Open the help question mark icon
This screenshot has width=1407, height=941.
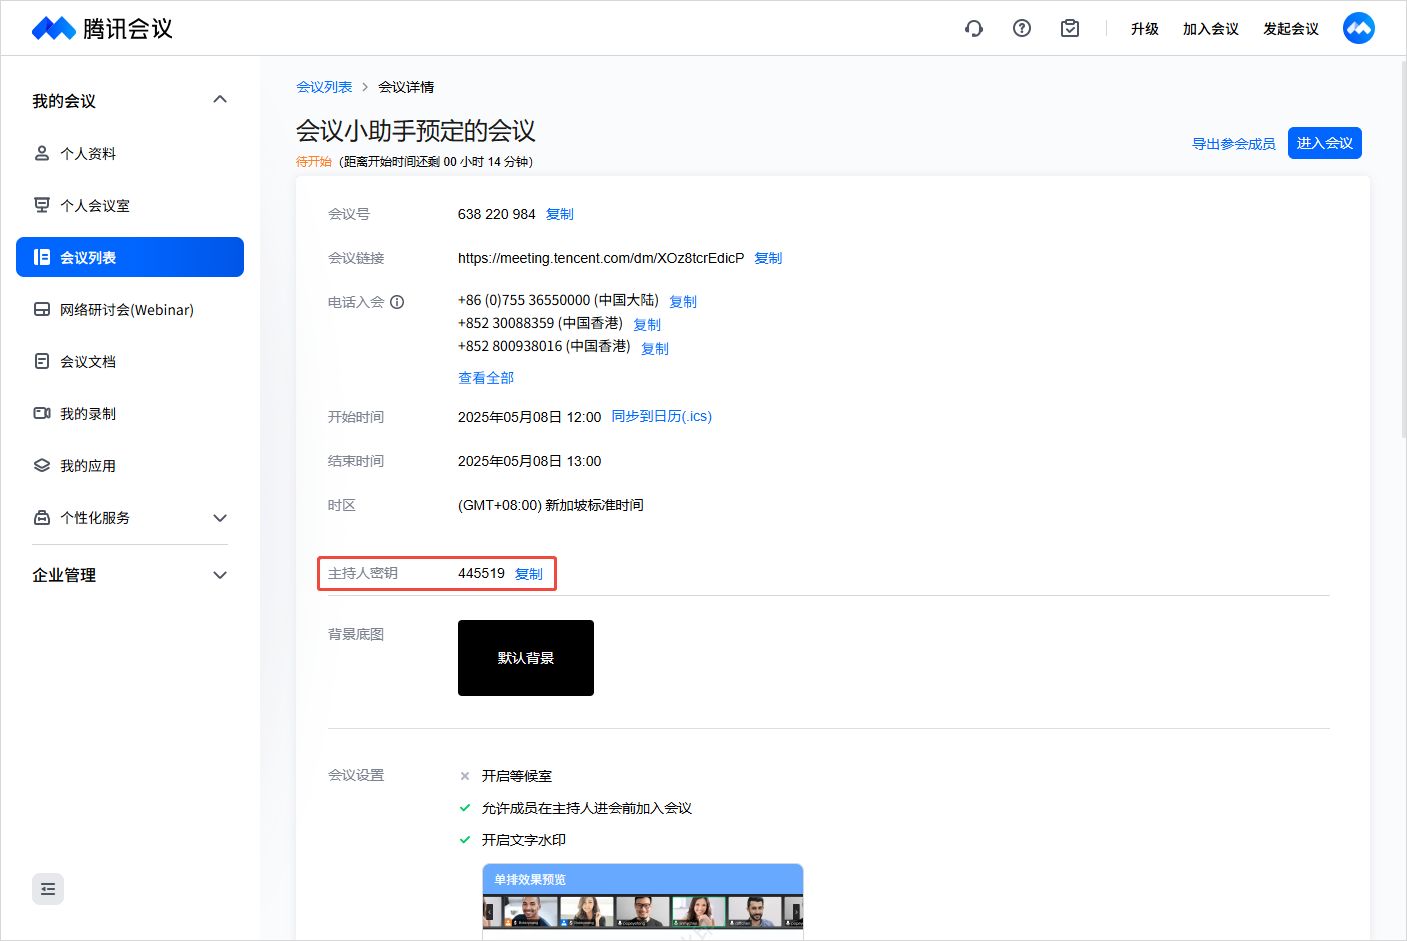coord(1022,28)
